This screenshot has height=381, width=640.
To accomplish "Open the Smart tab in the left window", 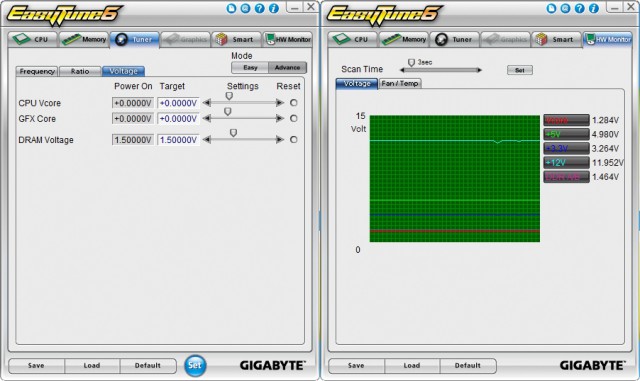I will click(236, 40).
